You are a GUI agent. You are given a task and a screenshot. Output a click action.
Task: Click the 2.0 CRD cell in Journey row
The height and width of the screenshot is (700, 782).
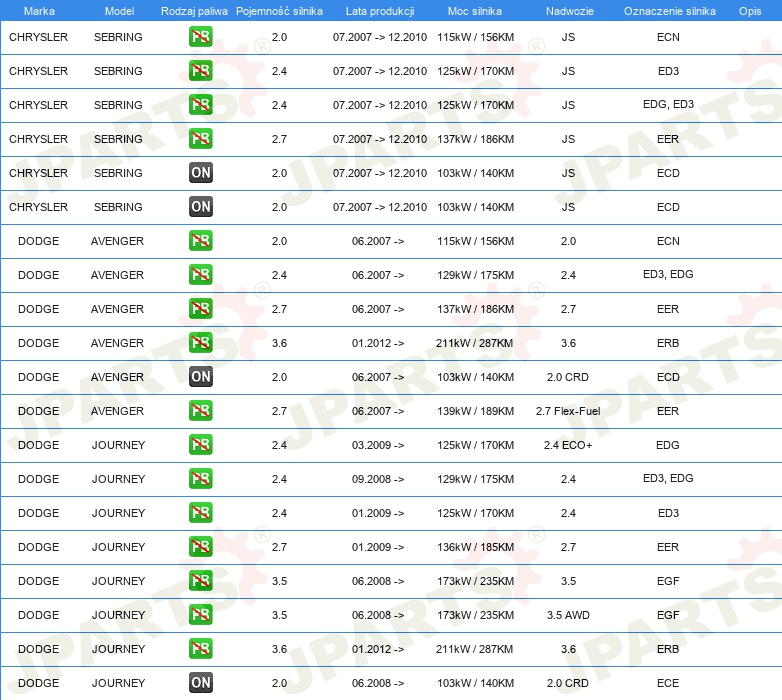pyautogui.click(x=568, y=683)
